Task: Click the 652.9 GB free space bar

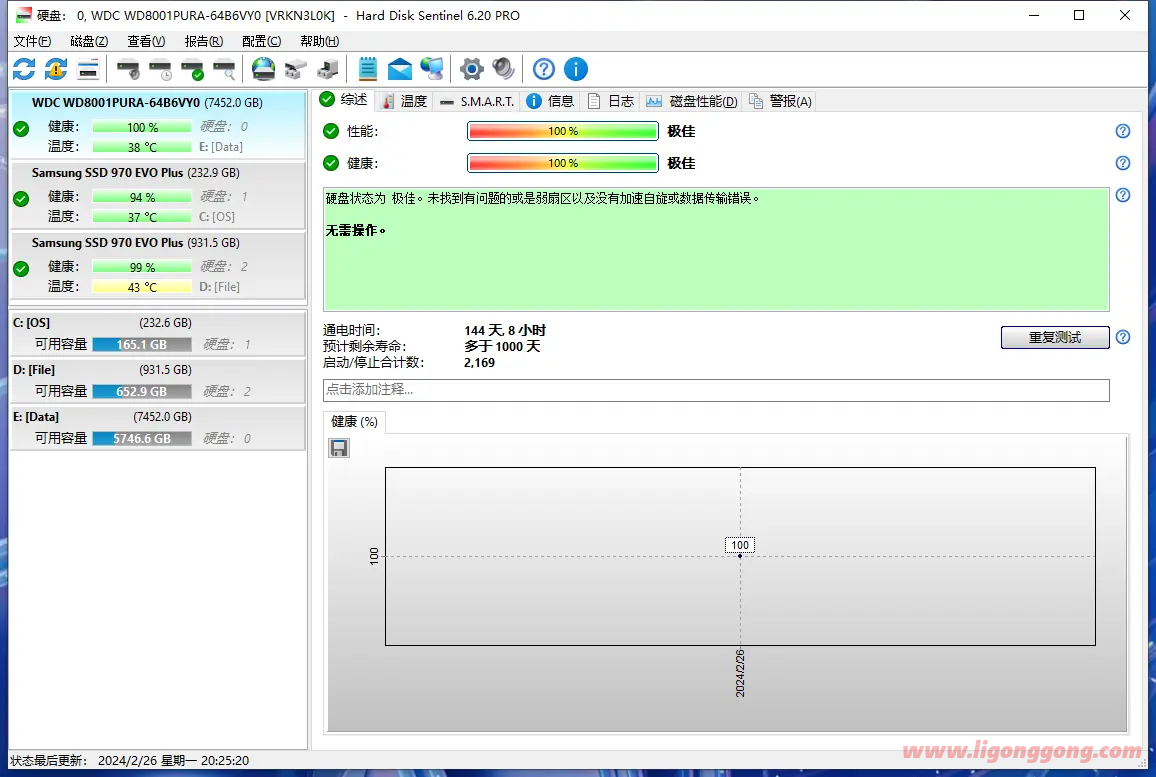Action: [x=142, y=391]
